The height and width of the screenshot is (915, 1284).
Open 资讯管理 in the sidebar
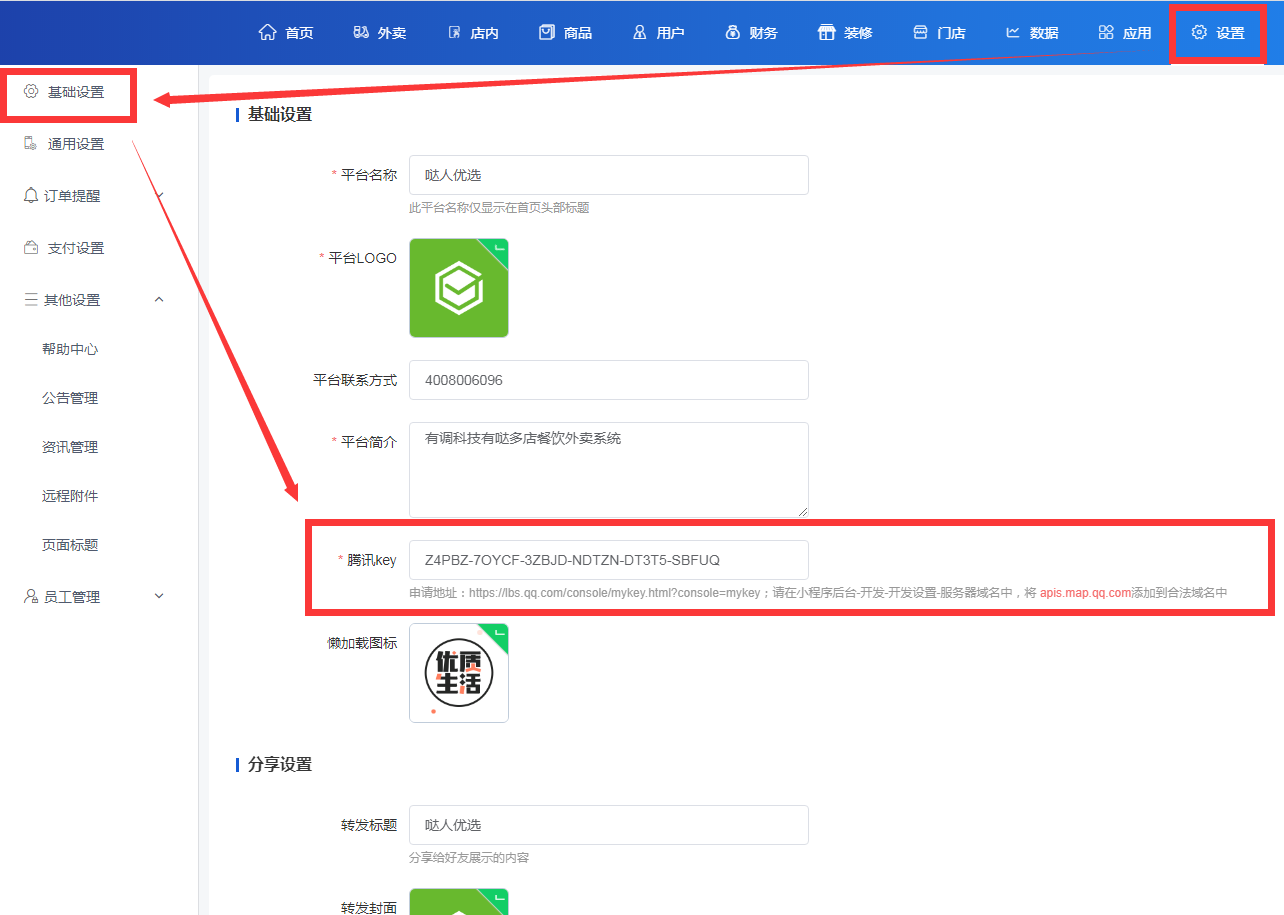click(70, 447)
